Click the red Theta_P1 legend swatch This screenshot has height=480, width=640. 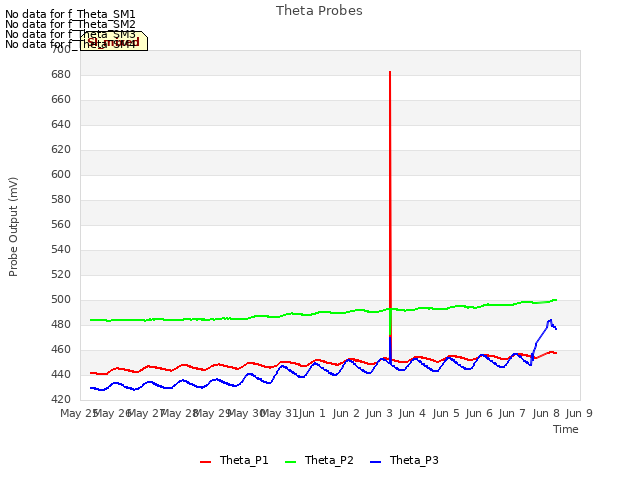pyautogui.click(x=205, y=462)
